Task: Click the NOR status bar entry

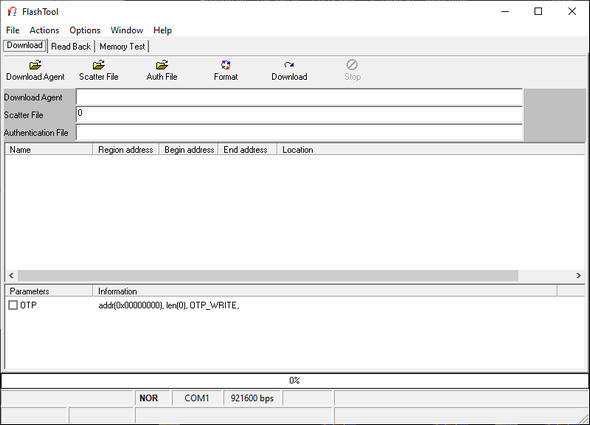Action: [152, 398]
